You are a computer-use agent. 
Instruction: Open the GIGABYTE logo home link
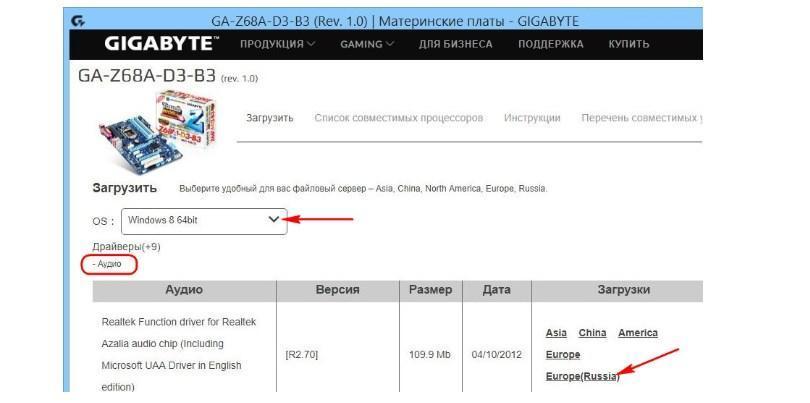point(161,44)
